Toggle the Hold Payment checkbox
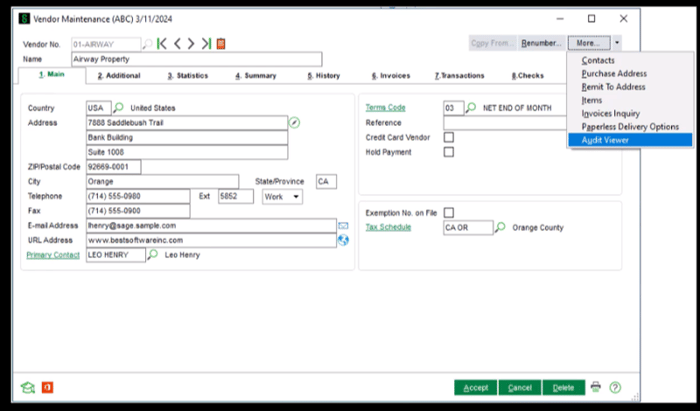Image resolution: width=700 pixels, height=411 pixels. (x=449, y=152)
